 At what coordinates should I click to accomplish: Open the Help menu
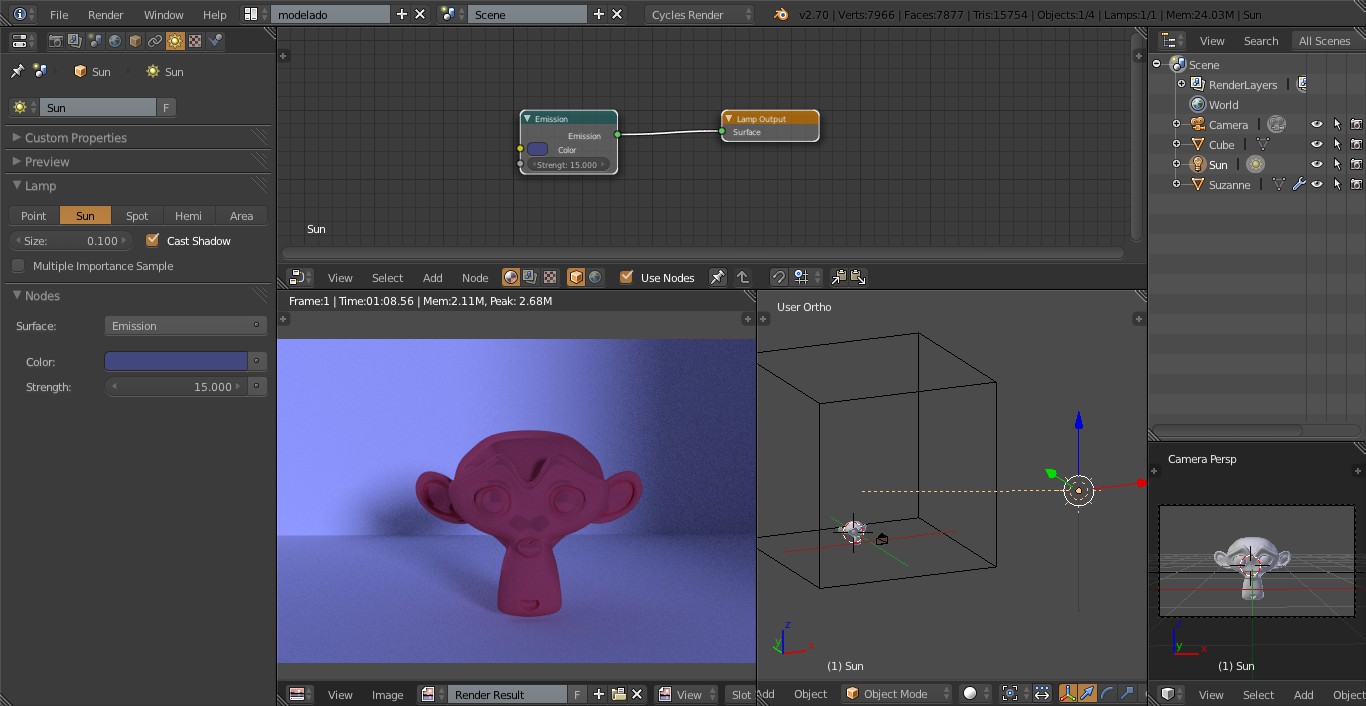point(214,15)
